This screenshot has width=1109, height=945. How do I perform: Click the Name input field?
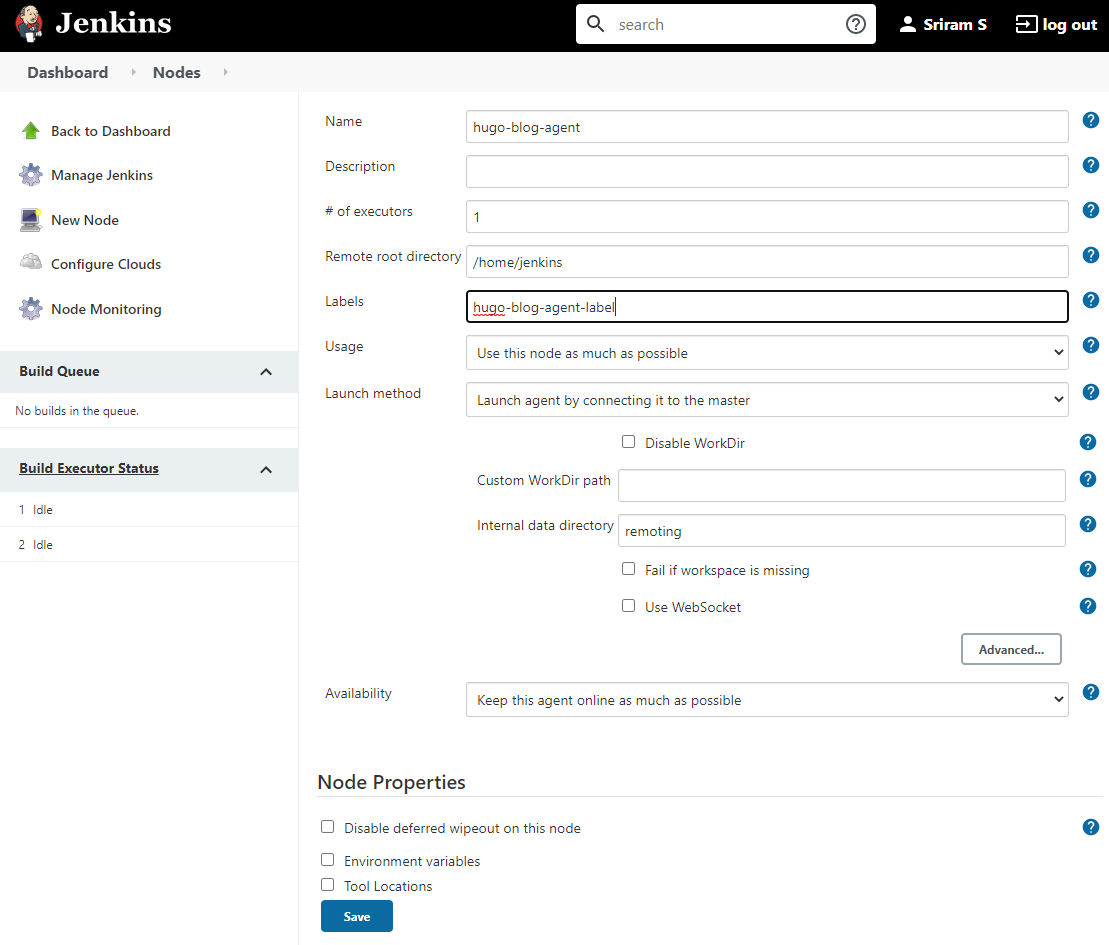767,127
